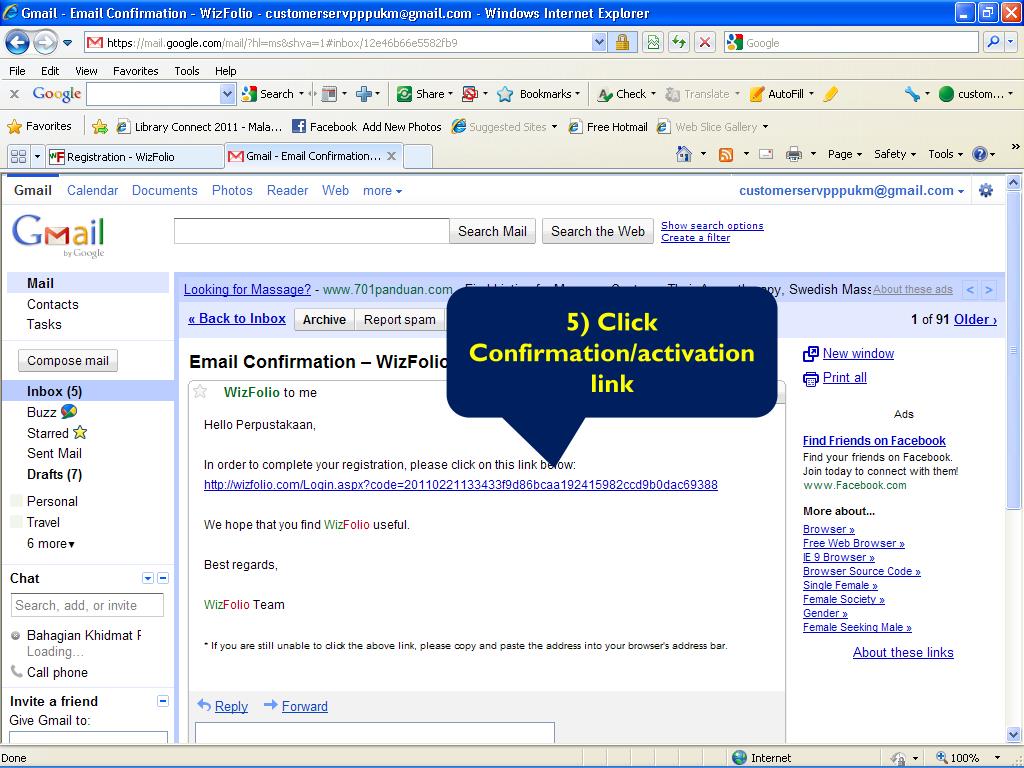Open the Facebook Add New Photos favorite

[x=366, y=127]
